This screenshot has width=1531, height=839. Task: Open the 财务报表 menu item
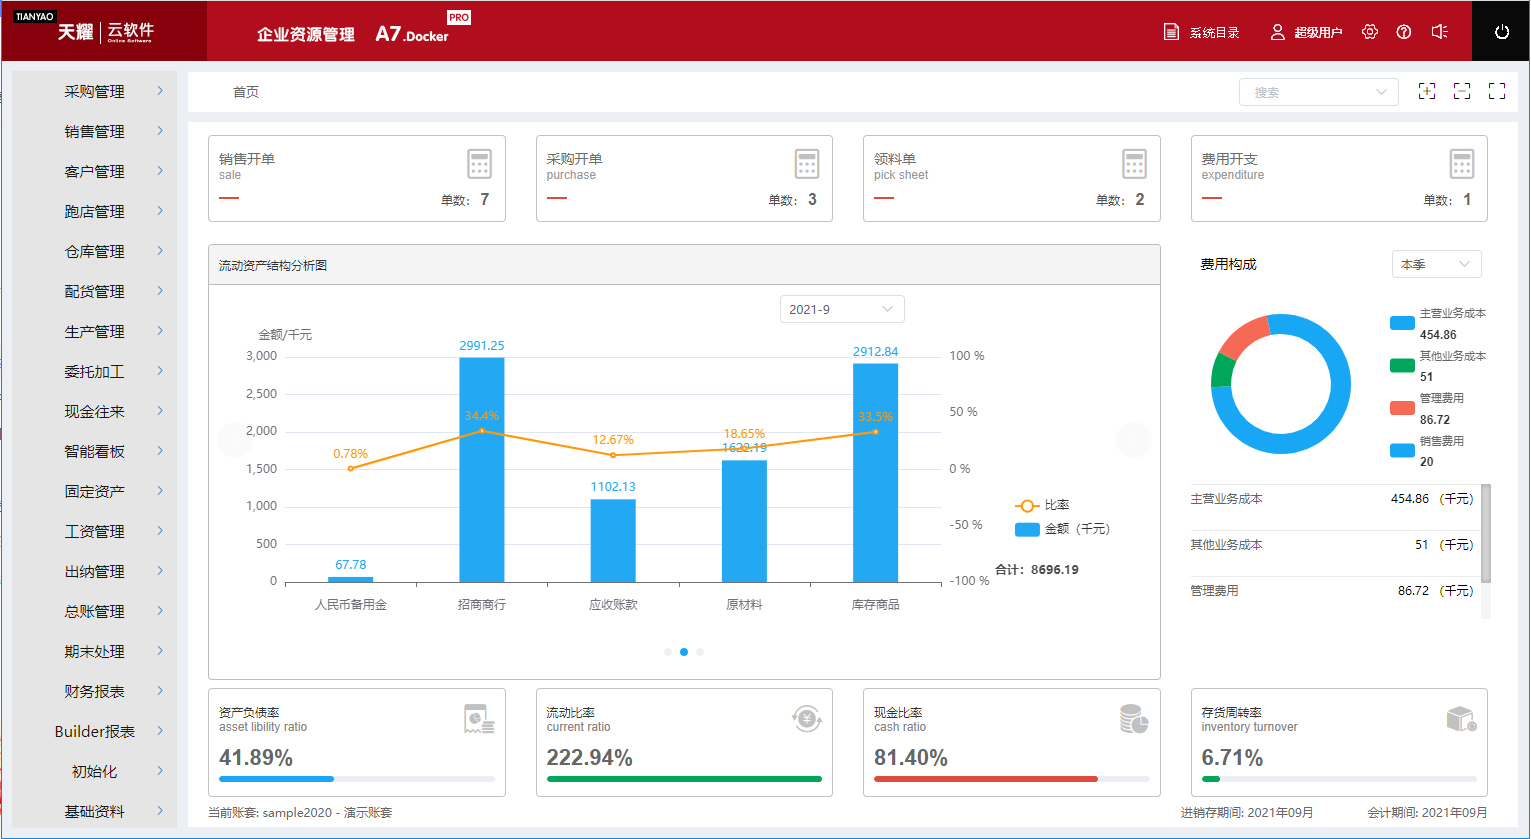point(95,691)
